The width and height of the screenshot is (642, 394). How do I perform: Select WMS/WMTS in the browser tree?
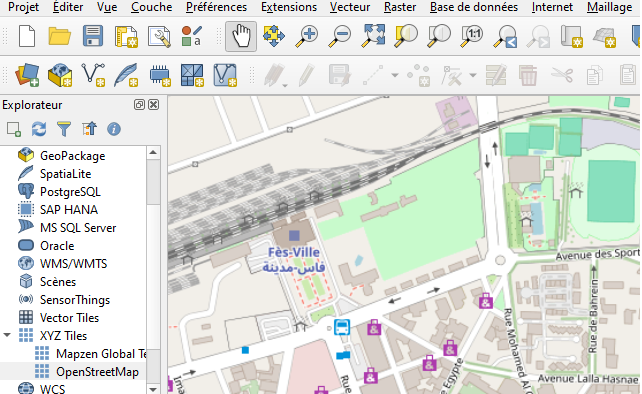point(73,263)
